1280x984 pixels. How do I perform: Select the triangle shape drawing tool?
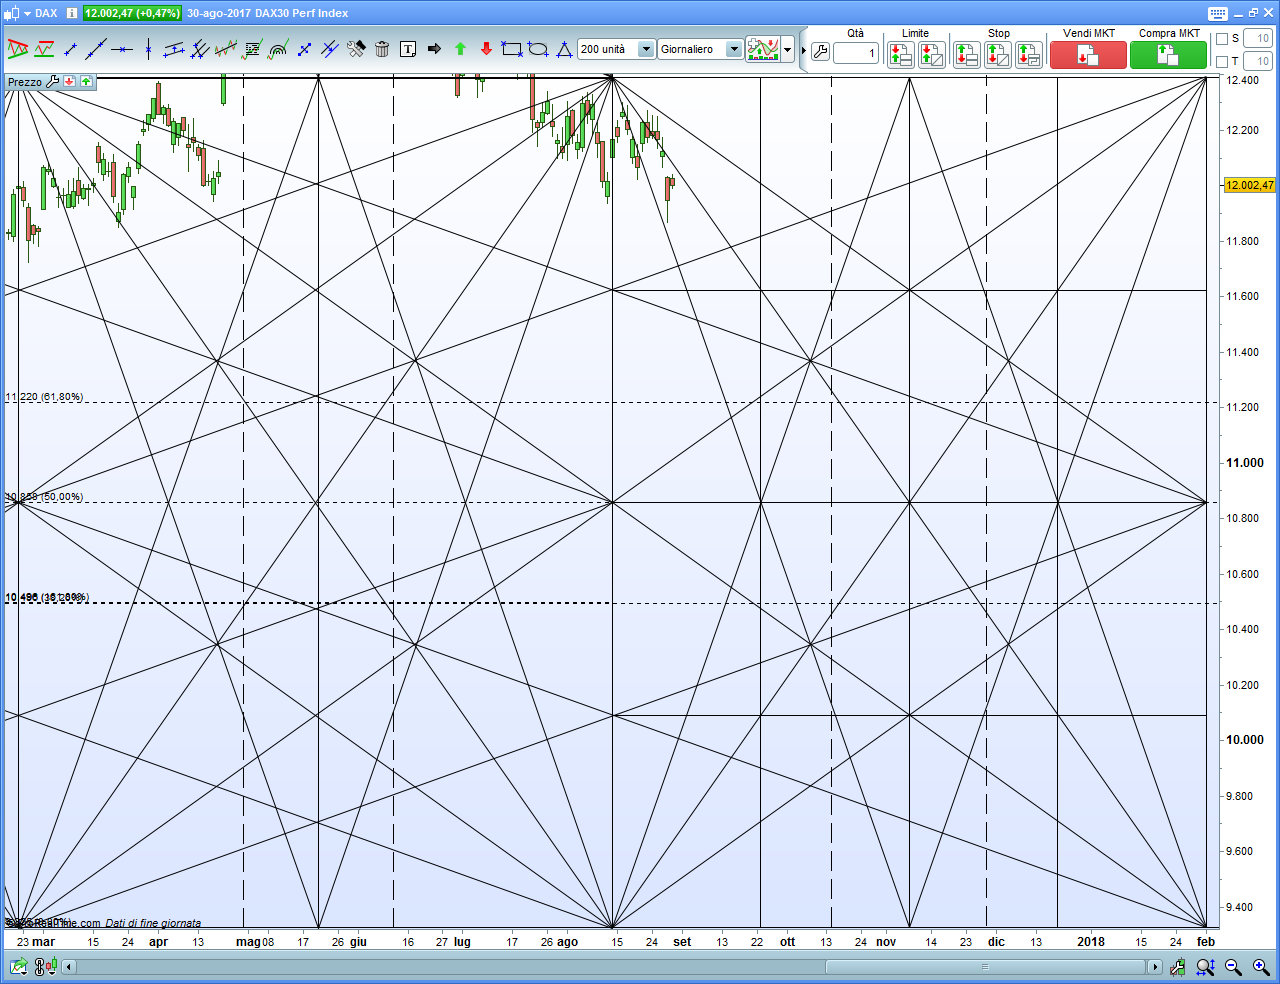[564, 49]
